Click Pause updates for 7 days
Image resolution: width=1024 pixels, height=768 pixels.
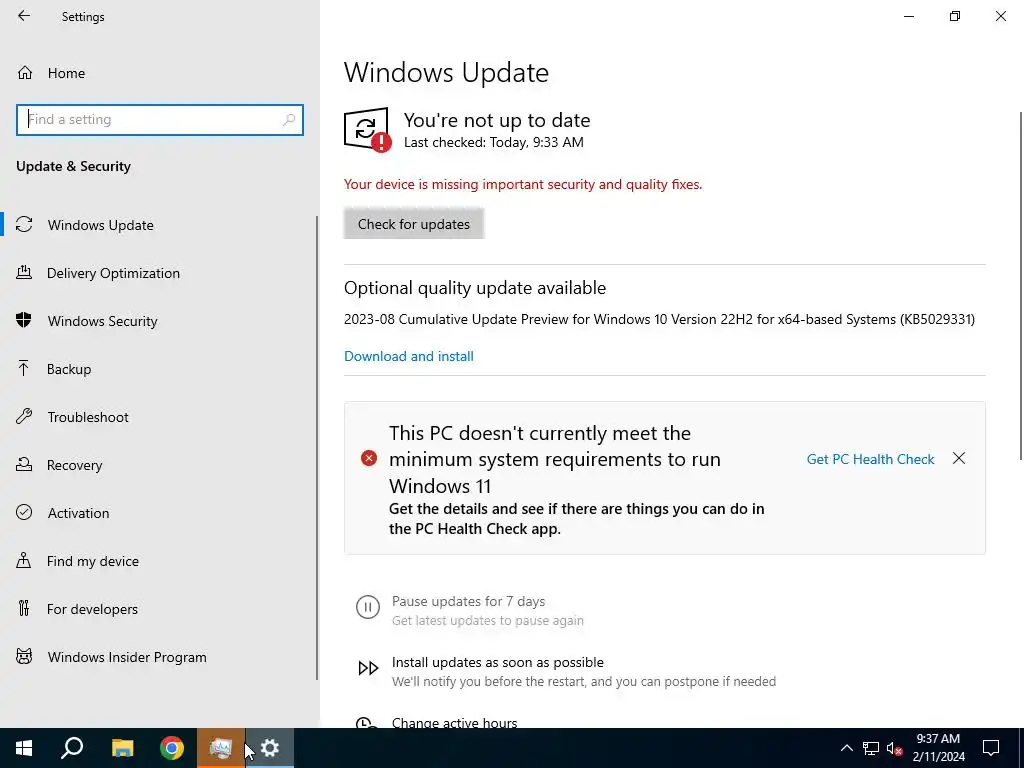coord(468,601)
